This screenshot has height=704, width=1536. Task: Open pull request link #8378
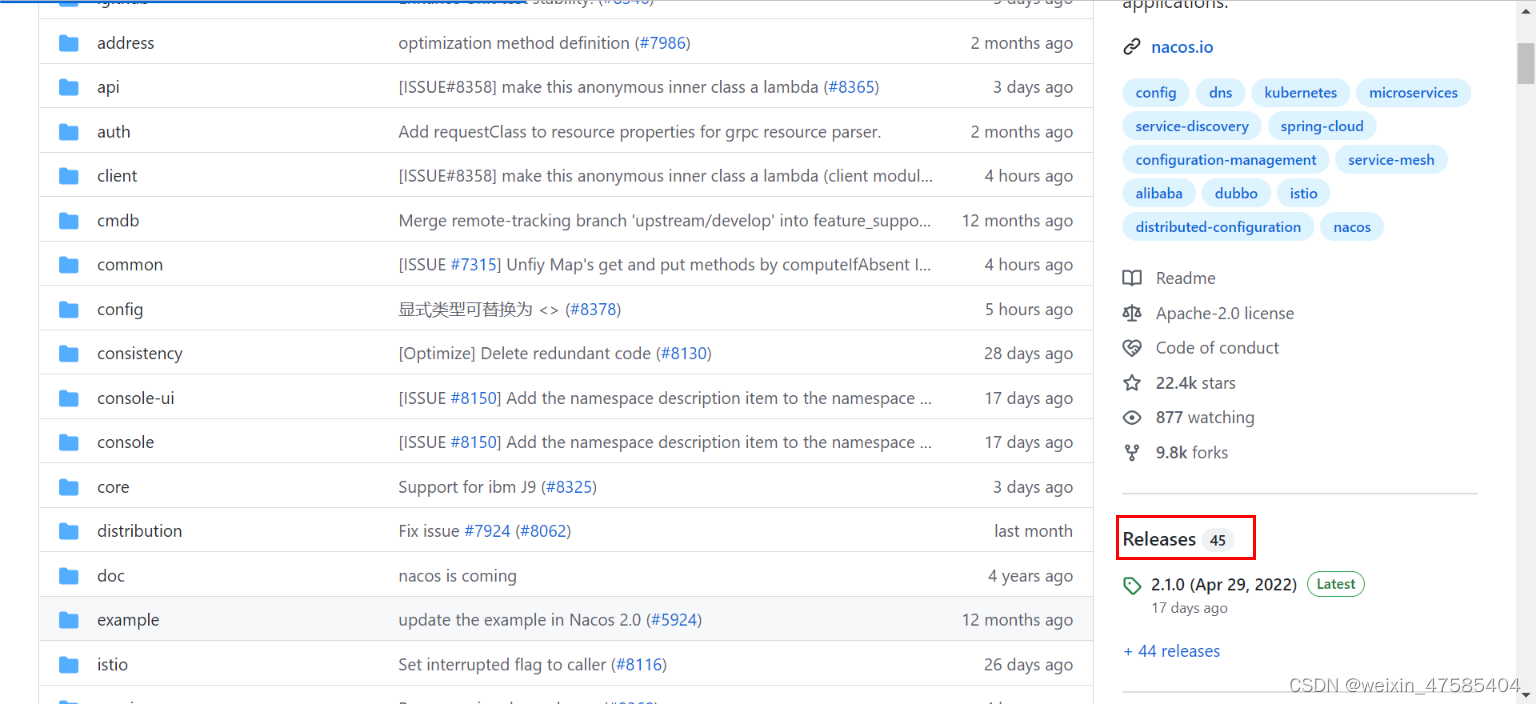point(594,309)
